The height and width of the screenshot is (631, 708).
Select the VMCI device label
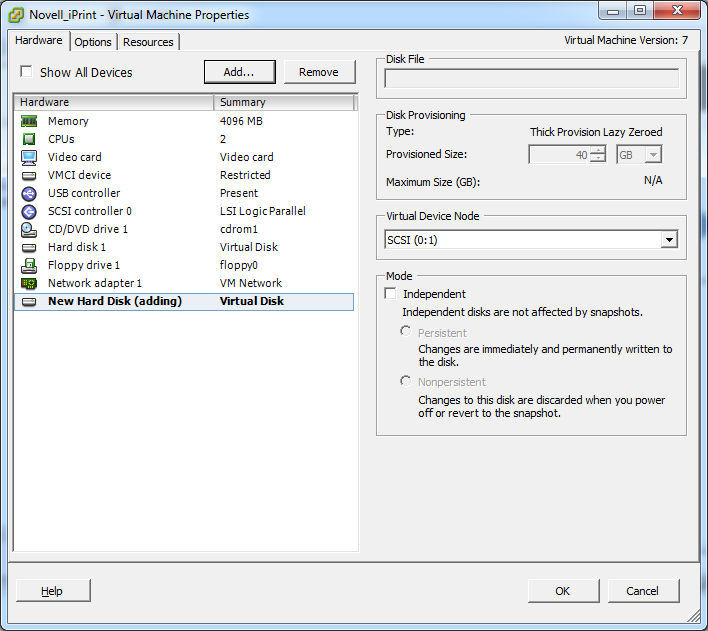pos(79,175)
